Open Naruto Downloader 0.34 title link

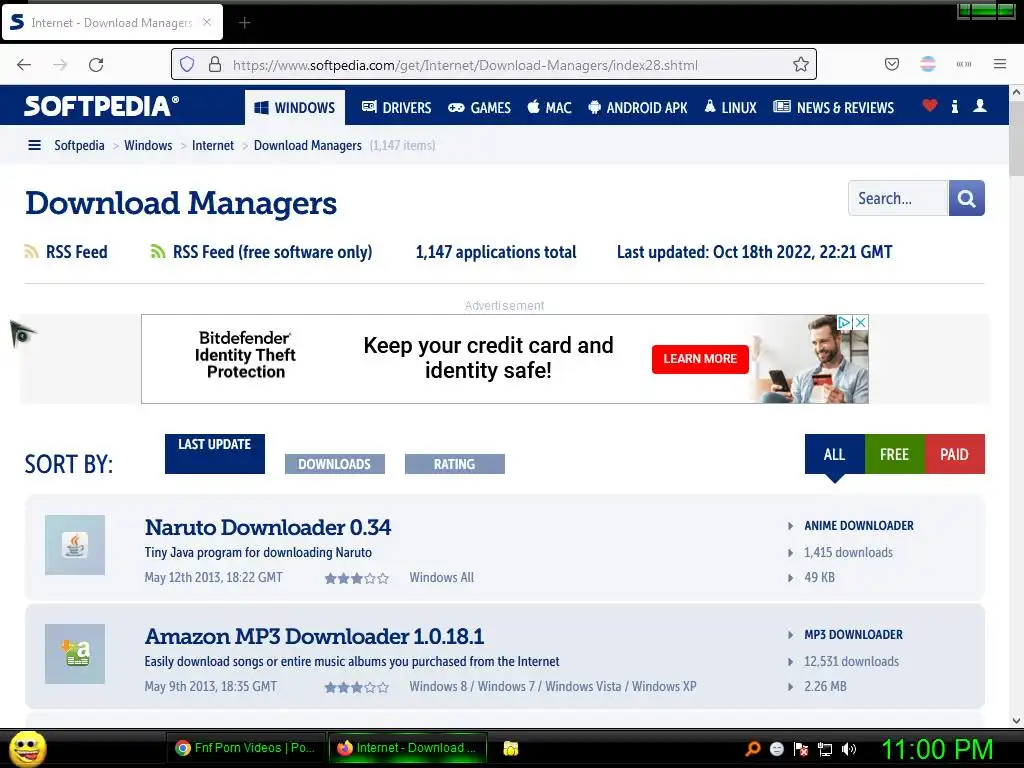coord(268,527)
